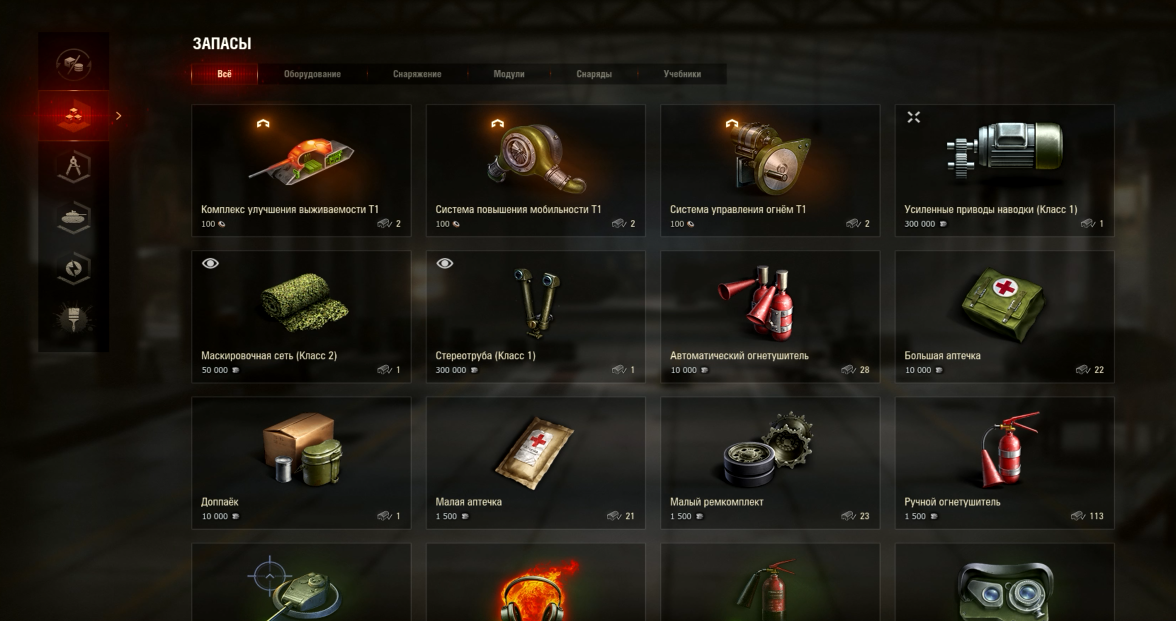
Task: Click the crossed-arrows icon on Усиленные приводы наводки
Action: [914, 117]
